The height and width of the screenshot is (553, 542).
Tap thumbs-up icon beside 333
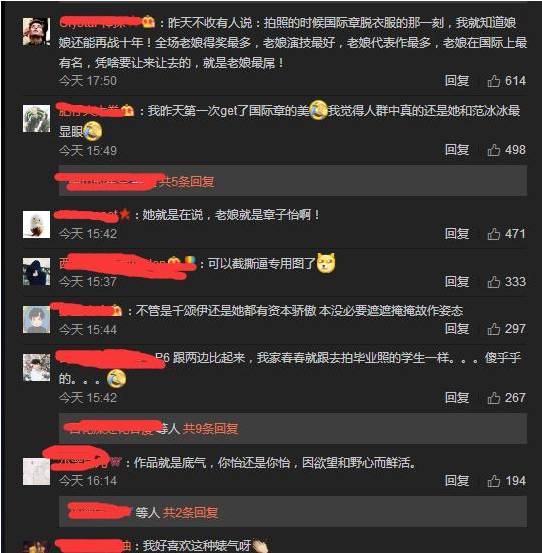click(x=494, y=282)
